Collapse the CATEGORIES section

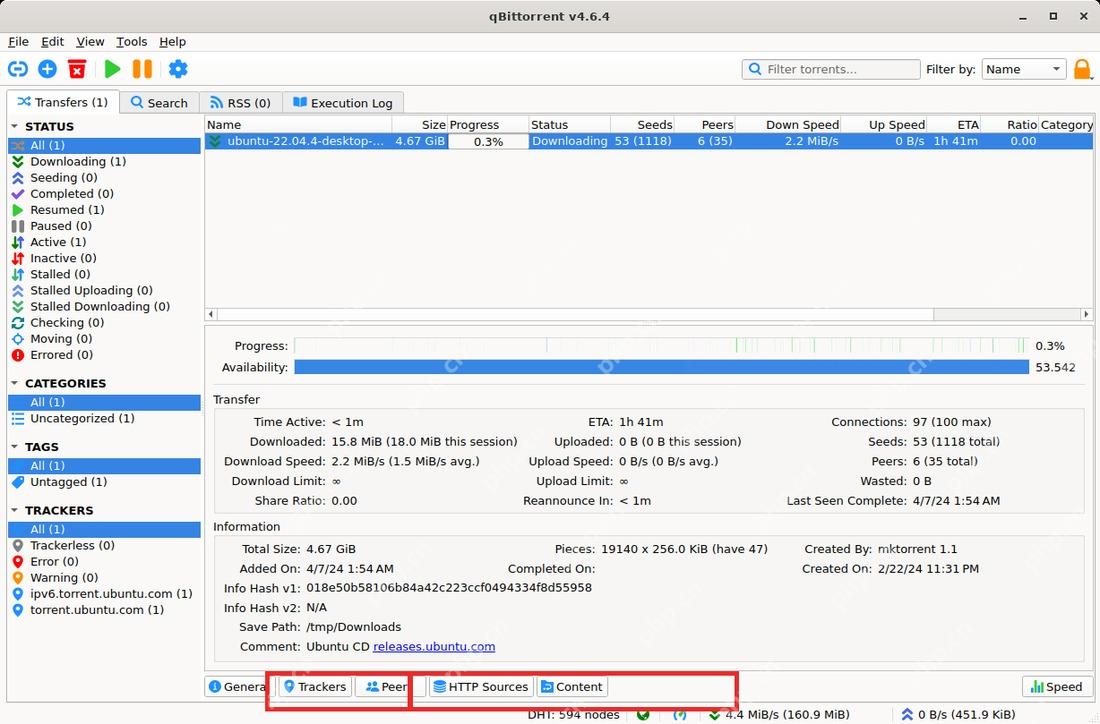tap(15, 383)
